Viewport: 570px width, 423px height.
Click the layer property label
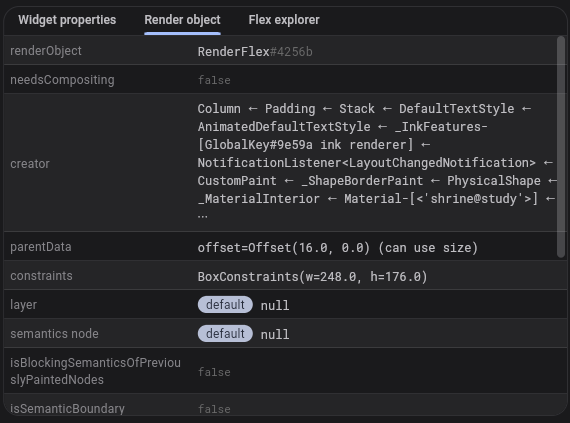24,305
